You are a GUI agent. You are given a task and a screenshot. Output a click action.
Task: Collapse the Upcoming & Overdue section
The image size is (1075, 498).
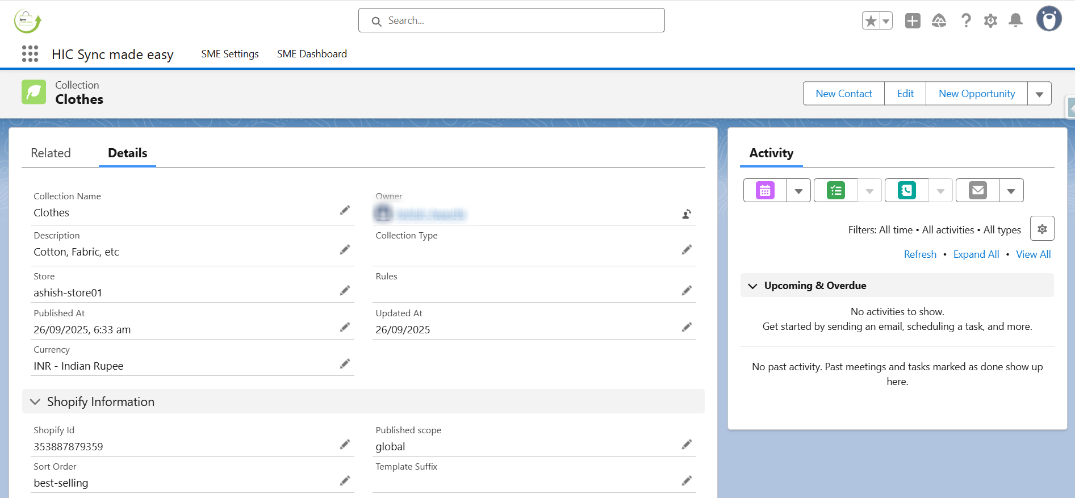point(753,286)
